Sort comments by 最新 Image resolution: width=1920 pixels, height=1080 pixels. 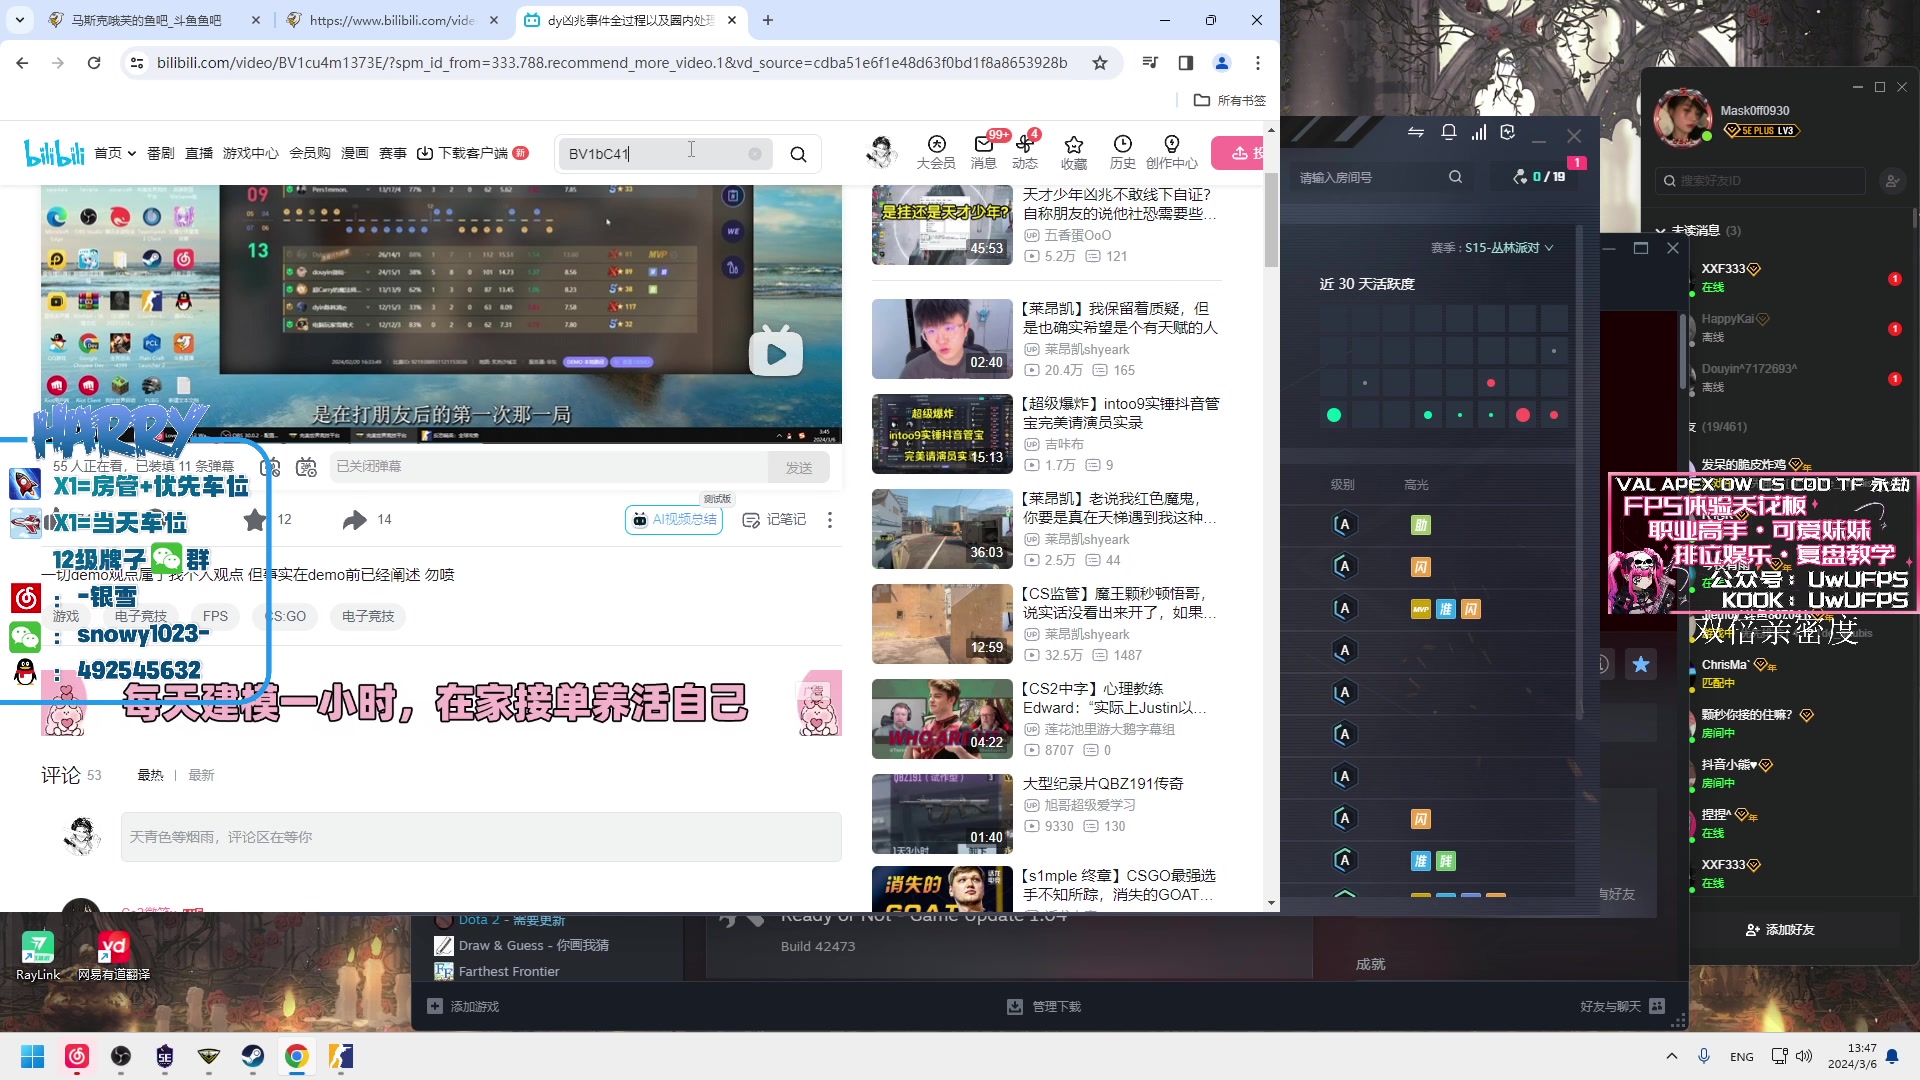click(202, 775)
